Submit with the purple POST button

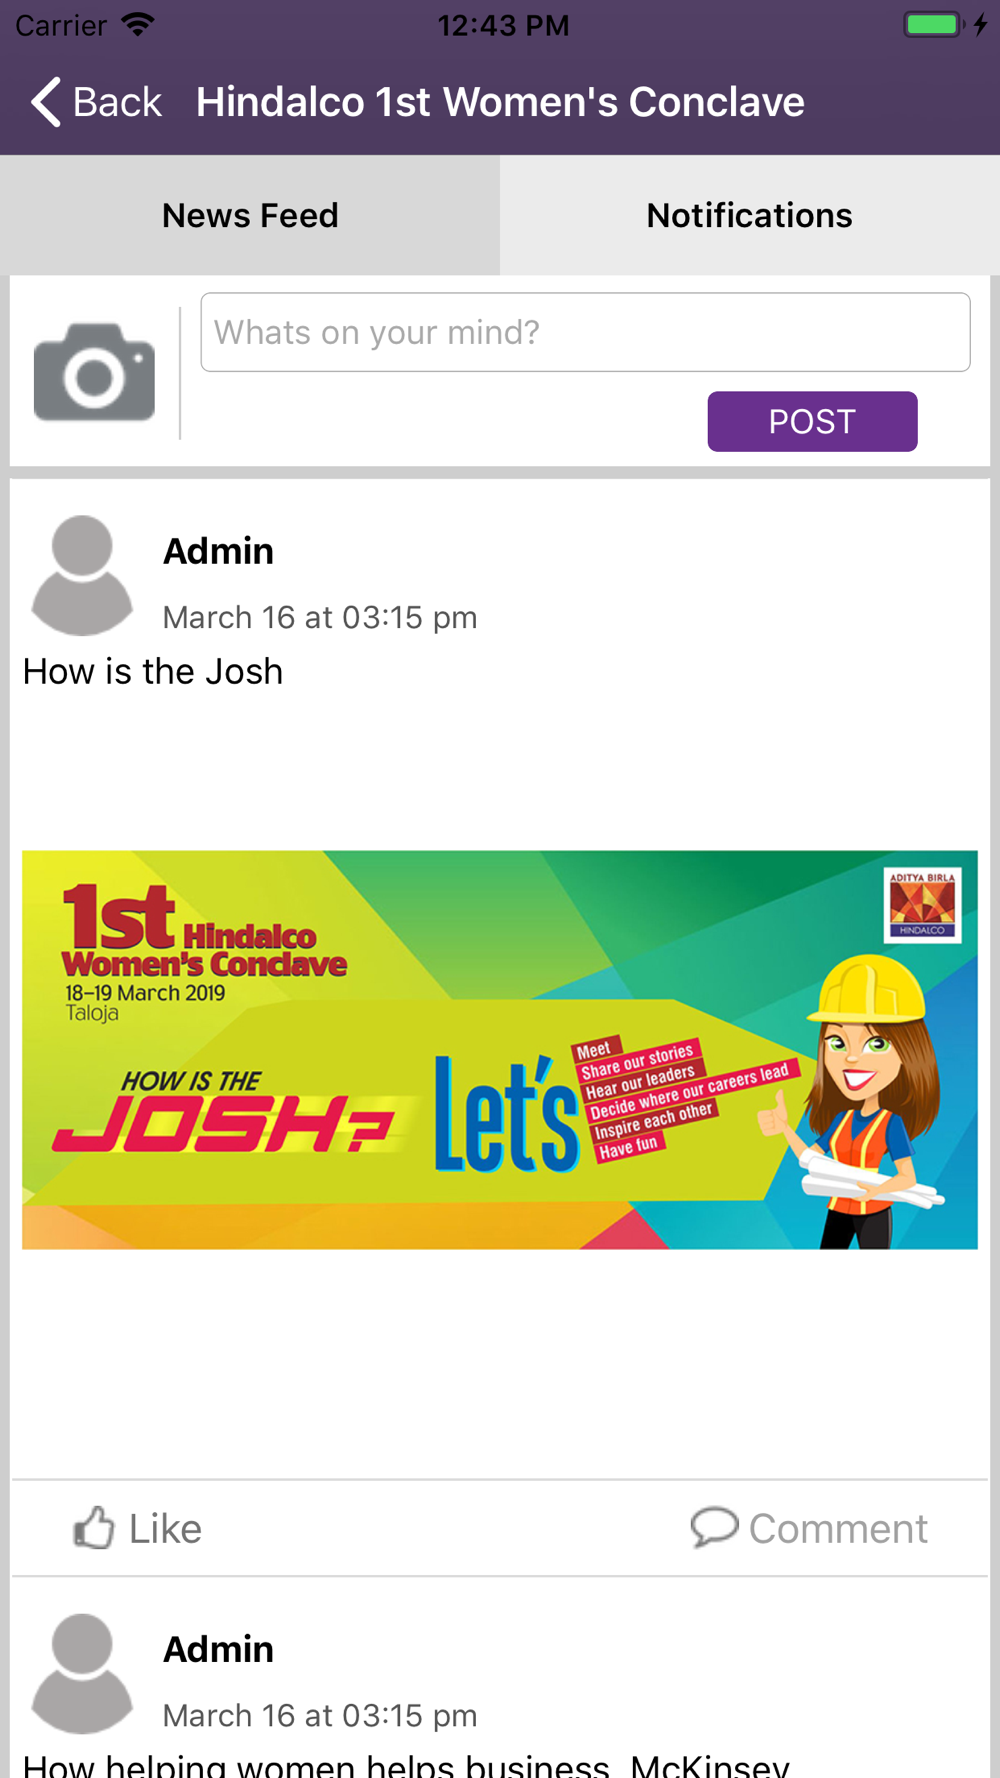812,421
